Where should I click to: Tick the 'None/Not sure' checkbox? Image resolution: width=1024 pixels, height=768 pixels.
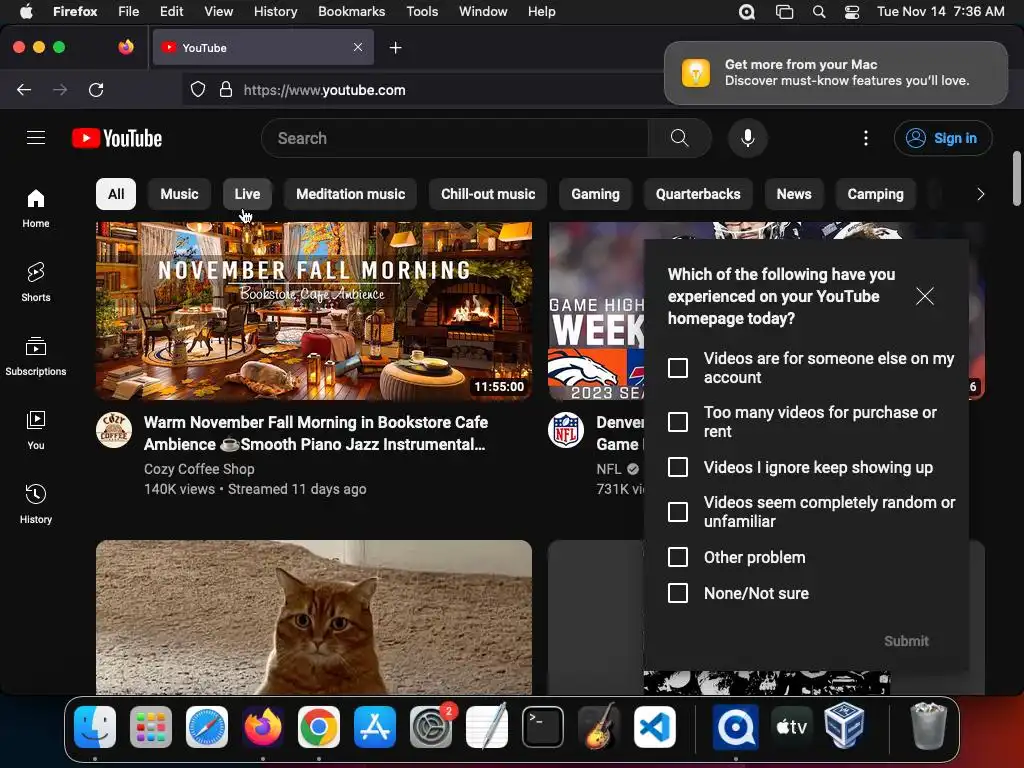pyautogui.click(x=678, y=593)
